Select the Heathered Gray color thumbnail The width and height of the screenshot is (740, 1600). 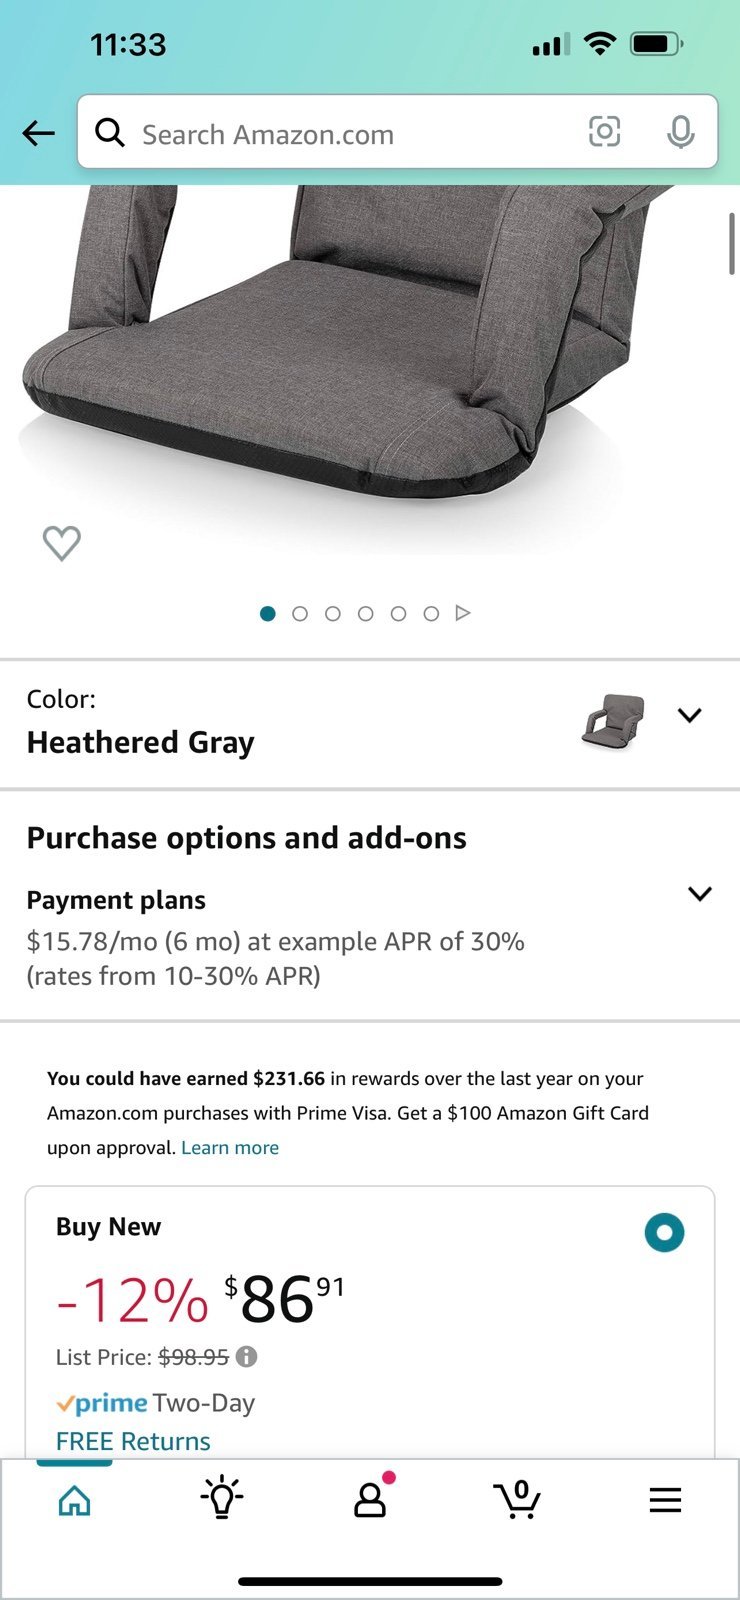[613, 722]
